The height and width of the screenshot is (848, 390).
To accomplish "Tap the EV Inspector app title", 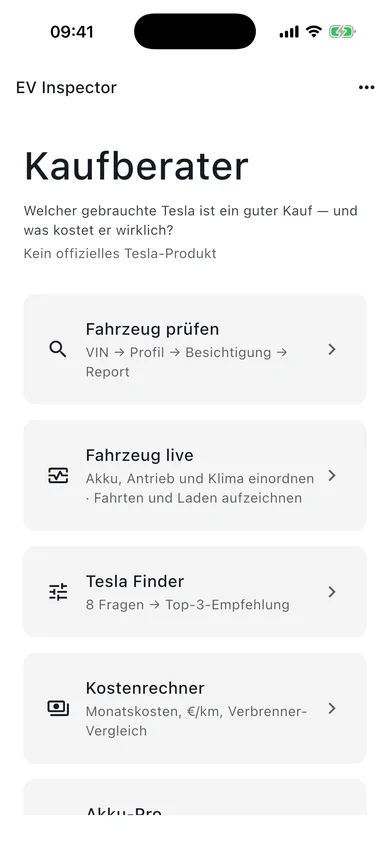I will [67, 88].
